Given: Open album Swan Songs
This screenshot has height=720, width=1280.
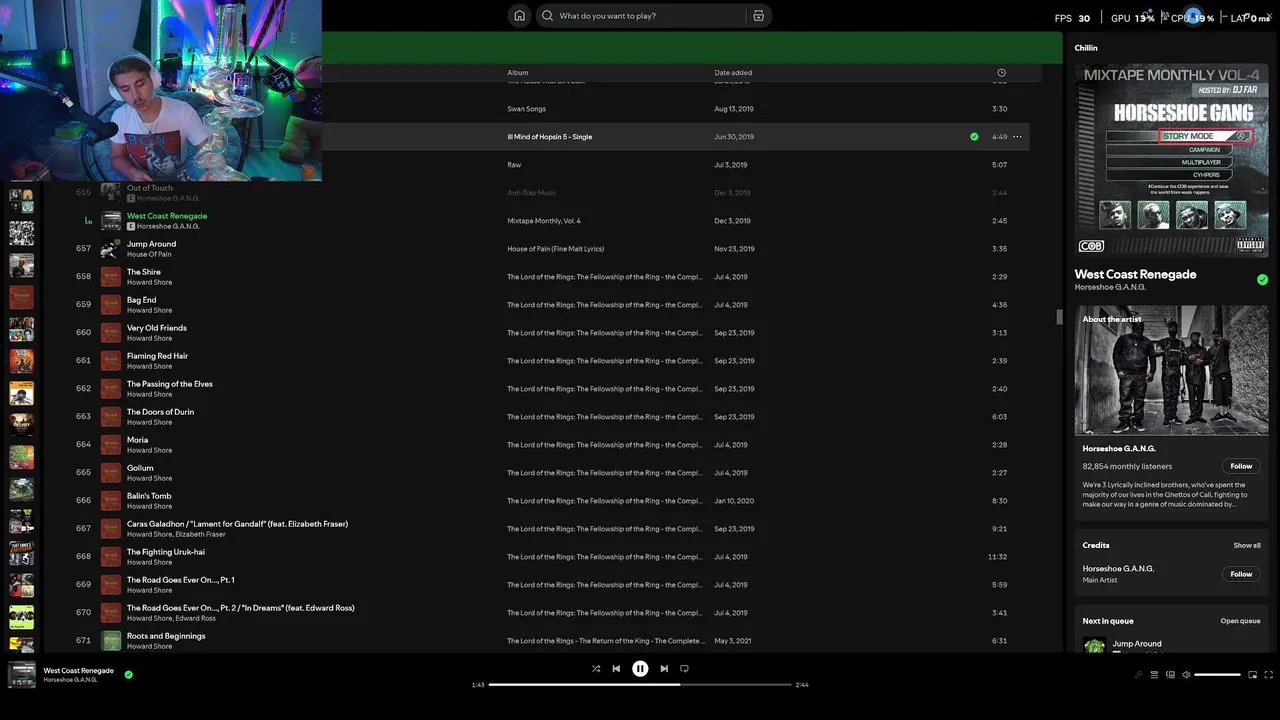Looking at the screenshot, I should tap(526, 109).
